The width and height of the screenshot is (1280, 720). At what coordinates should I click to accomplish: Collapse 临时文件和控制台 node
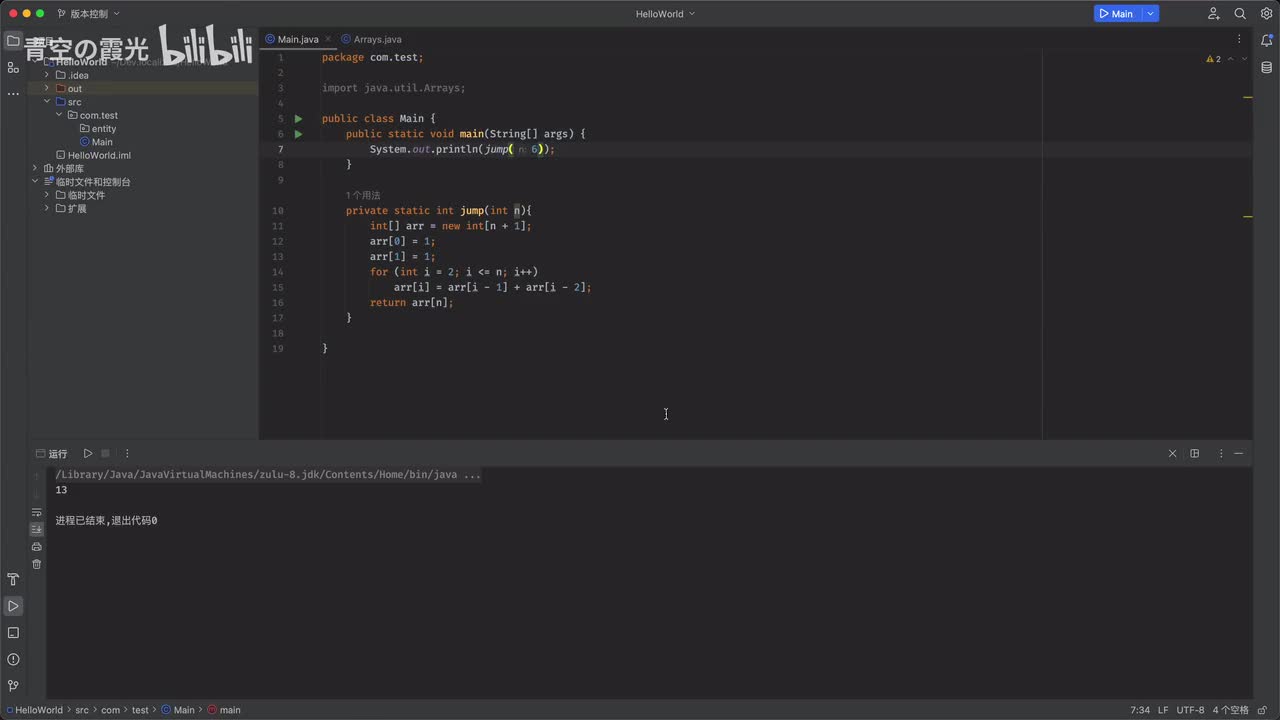click(35, 182)
